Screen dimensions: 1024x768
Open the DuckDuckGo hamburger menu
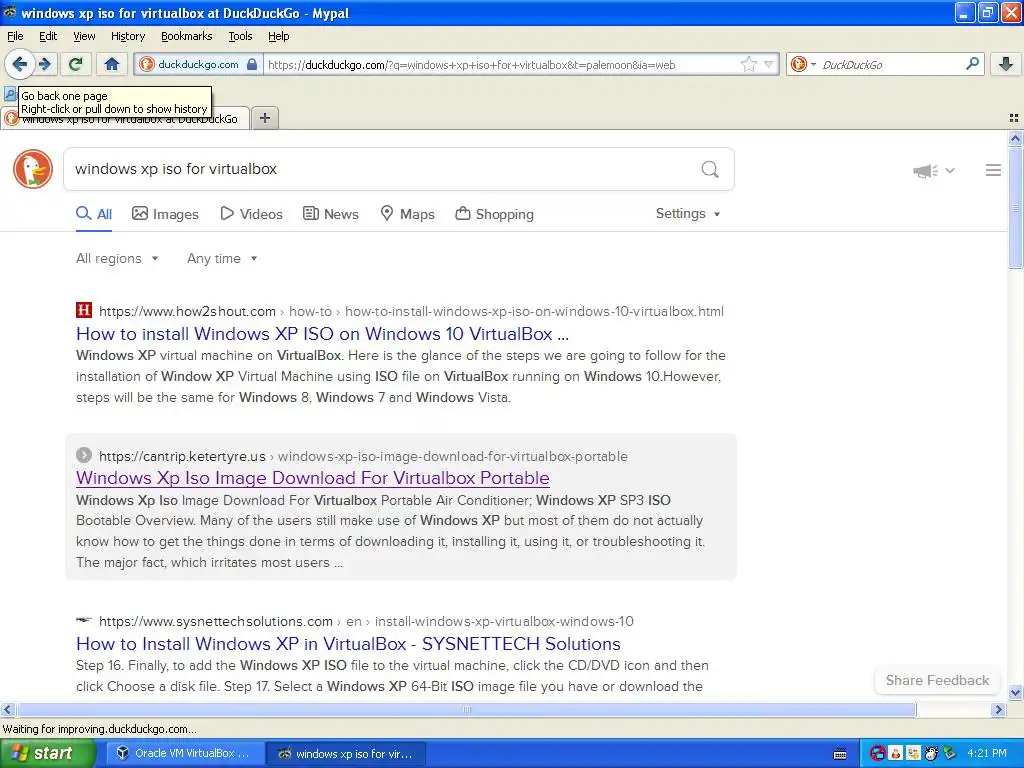[993, 170]
